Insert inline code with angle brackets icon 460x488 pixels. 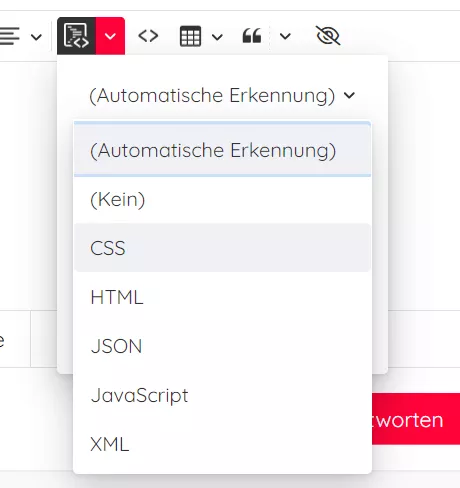point(148,36)
